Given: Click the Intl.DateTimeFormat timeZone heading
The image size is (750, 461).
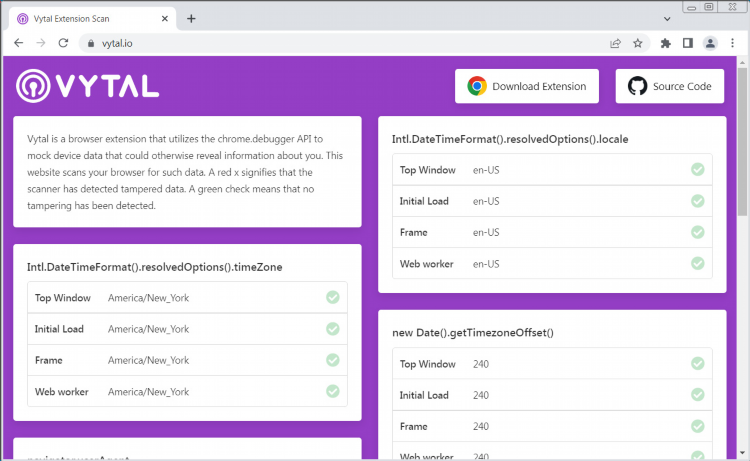Looking at the screenshot, I should click(154, 267).
